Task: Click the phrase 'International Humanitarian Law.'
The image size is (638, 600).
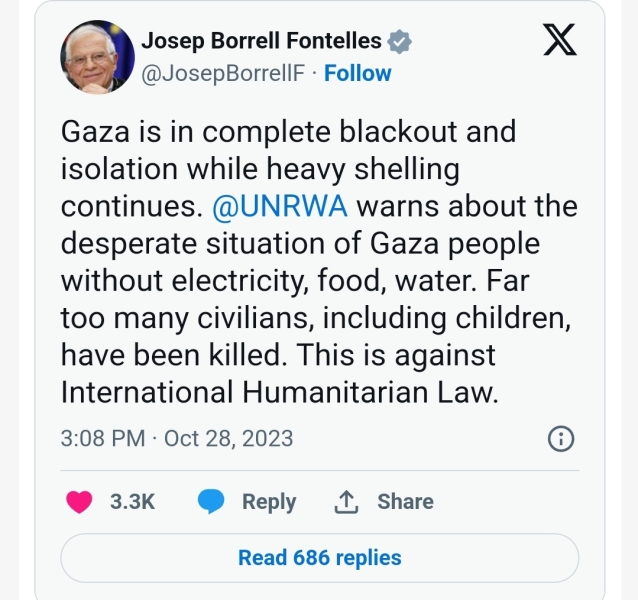Action: tap(279, 391)
